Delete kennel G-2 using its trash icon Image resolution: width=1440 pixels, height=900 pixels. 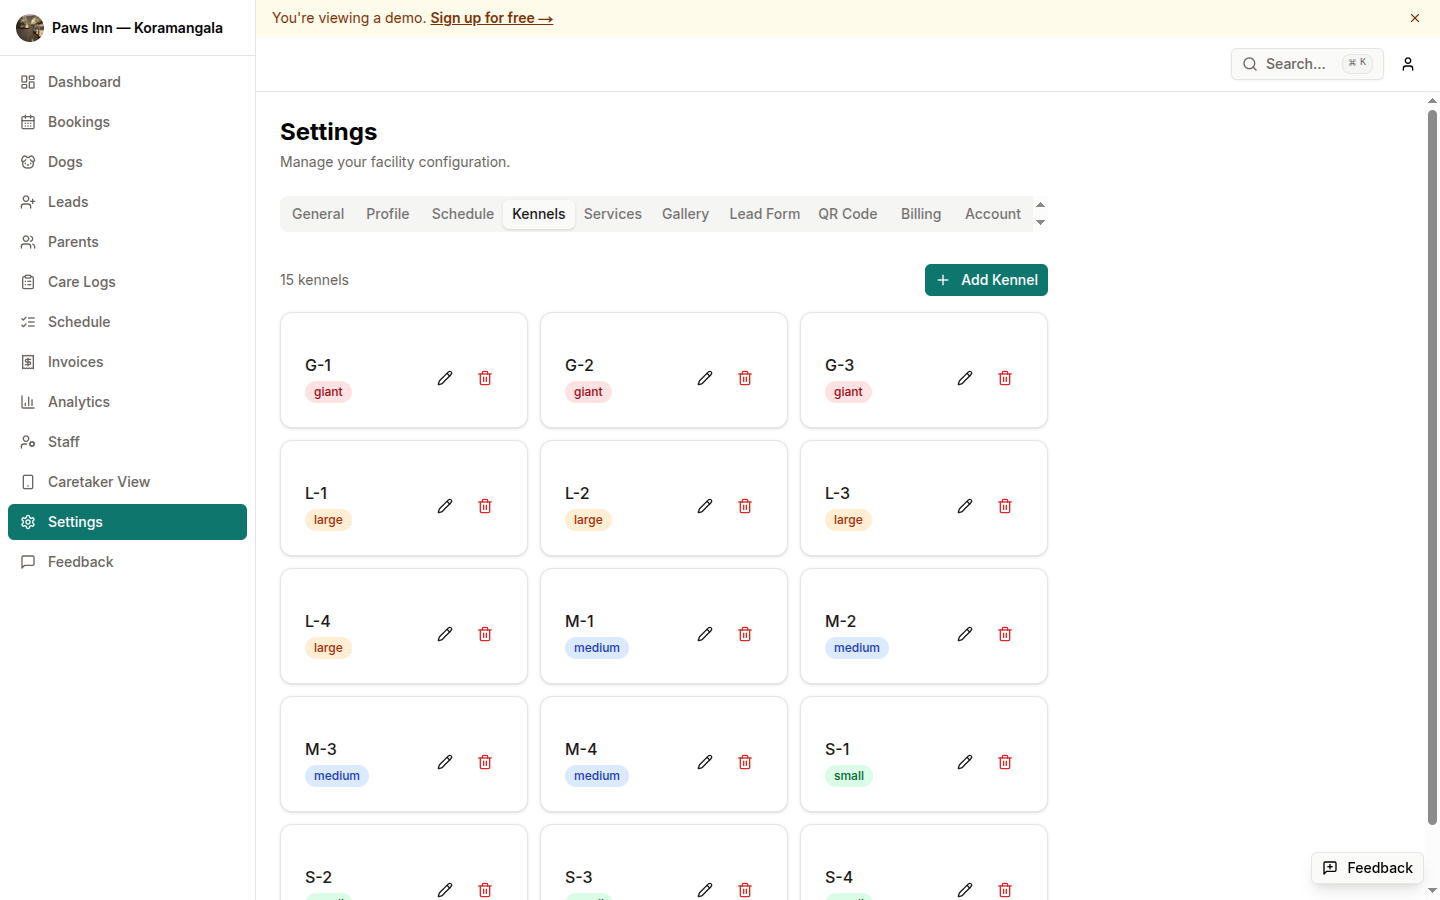pos(745,378)
